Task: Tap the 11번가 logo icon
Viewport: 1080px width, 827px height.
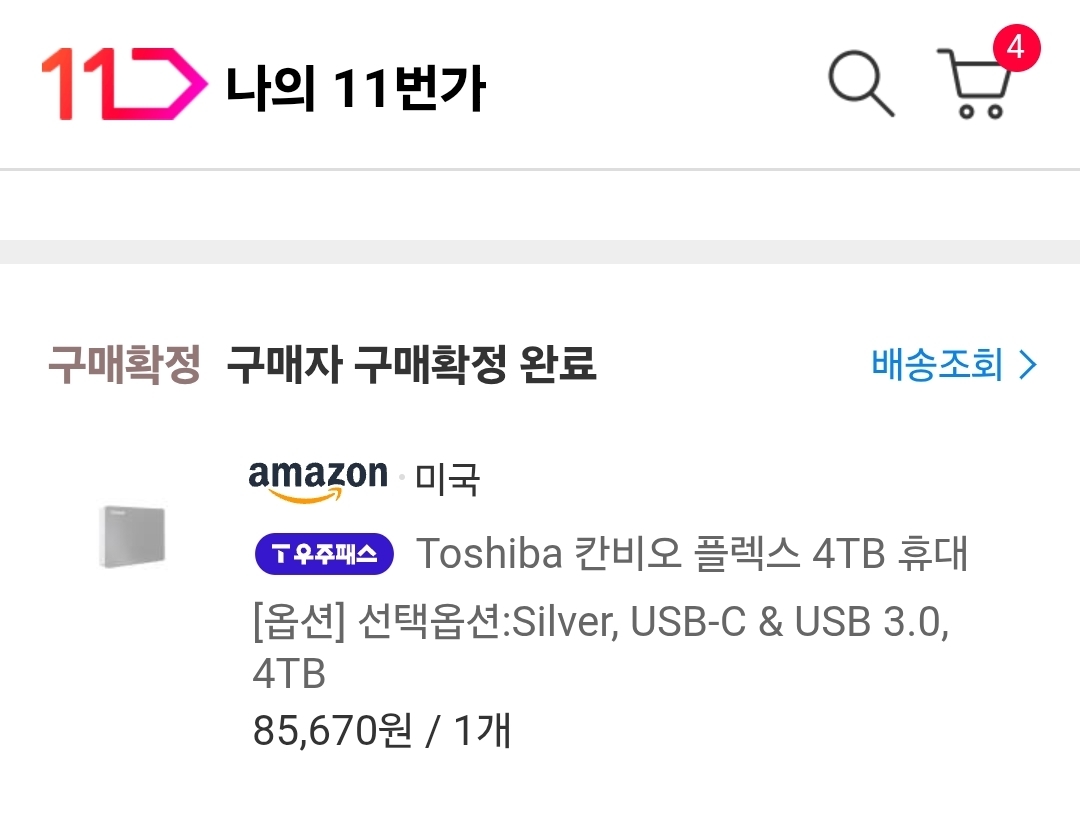Action: pos(123,84)
